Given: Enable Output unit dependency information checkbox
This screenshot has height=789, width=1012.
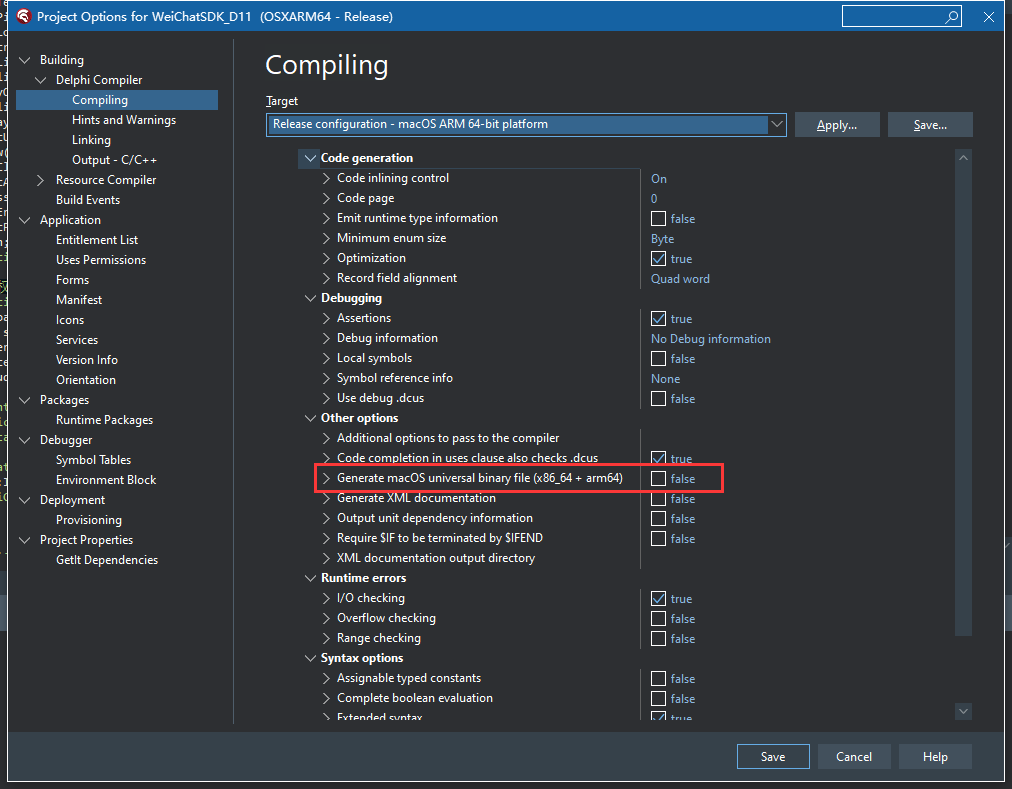Looking at the screenshot, I should [658, 518].
